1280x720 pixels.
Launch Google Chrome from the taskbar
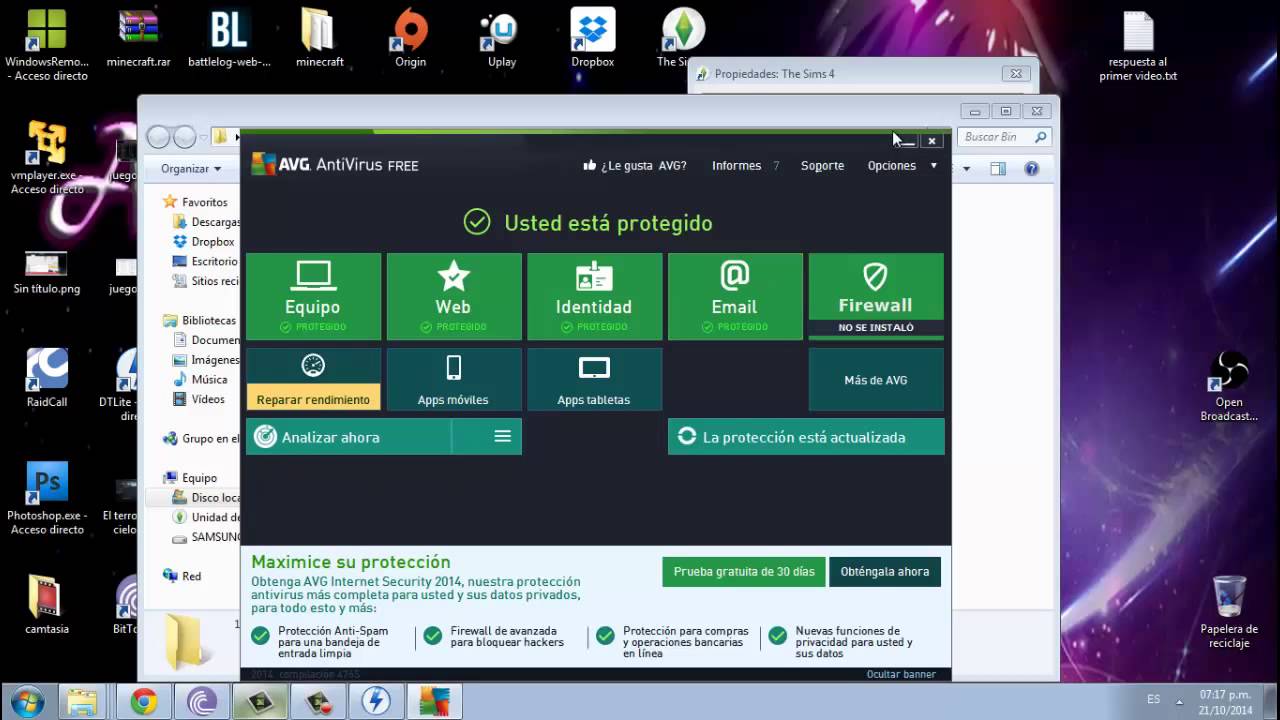tap(144, 701)
